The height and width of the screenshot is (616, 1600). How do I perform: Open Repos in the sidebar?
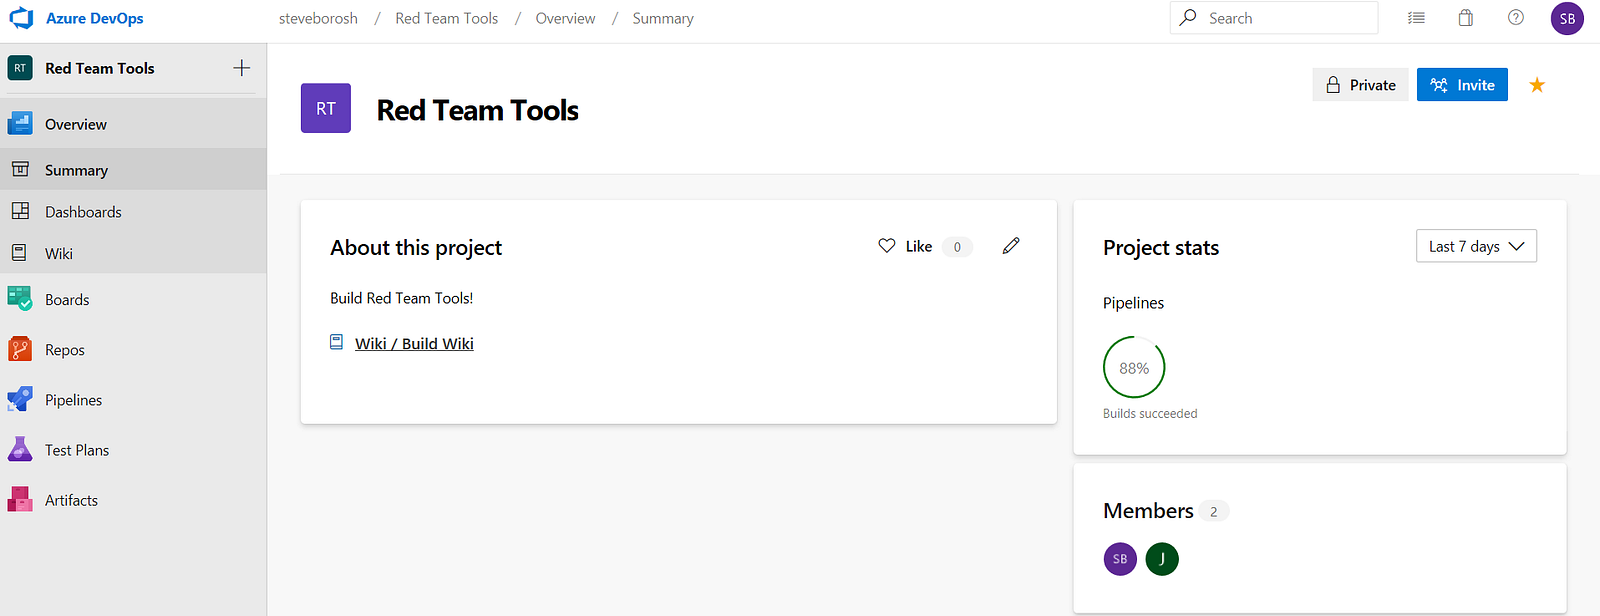click(133, 349)
